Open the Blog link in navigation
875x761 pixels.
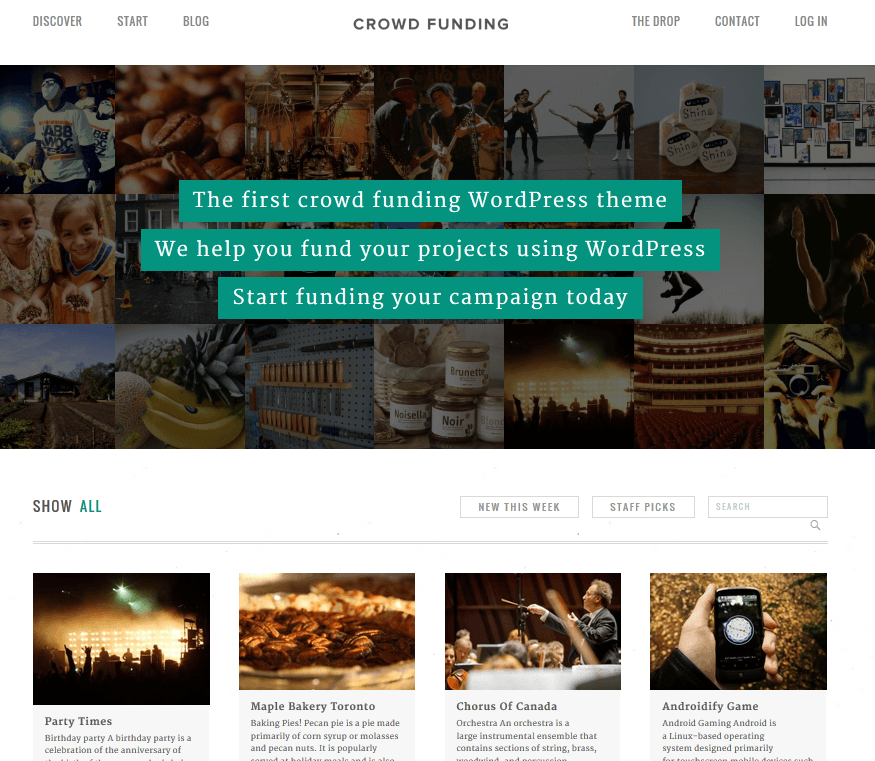[196, 21]
